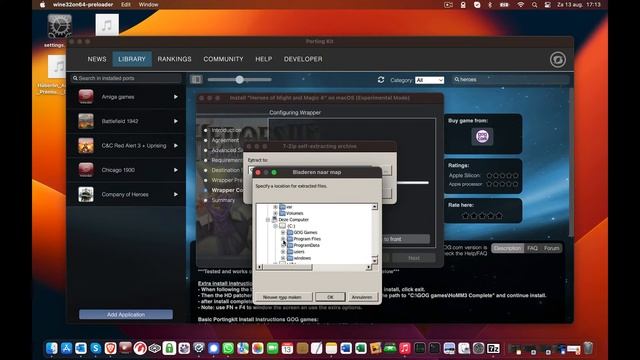
Task: Open the App Store dock icon
Action: click(x=66, y=348)
